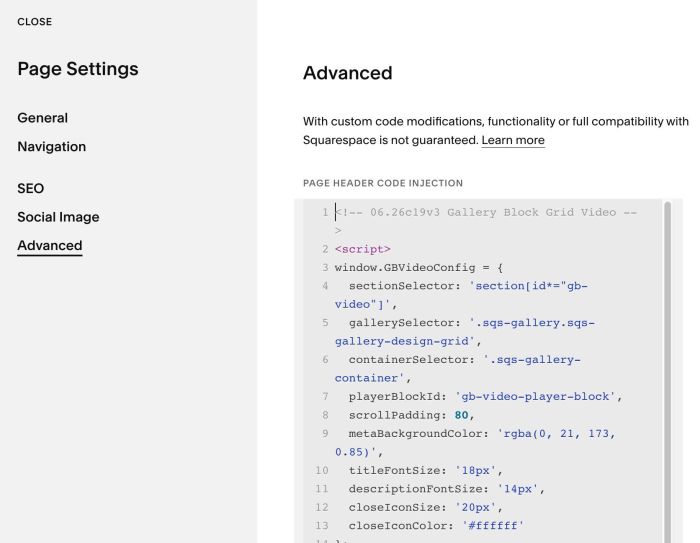Screen dimensions: 700x543
Task: Click line number 12 in gutter
Action: click(x=322, y=507)
